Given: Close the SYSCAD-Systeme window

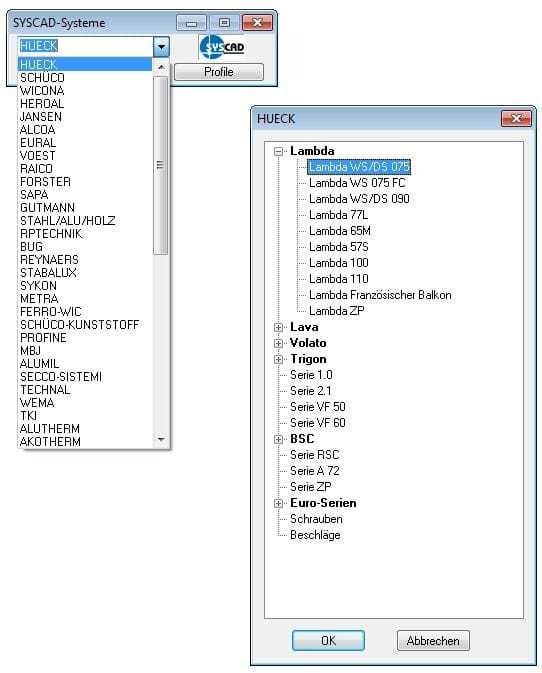Looking at the screenshot, I should [x=257, y=23].
